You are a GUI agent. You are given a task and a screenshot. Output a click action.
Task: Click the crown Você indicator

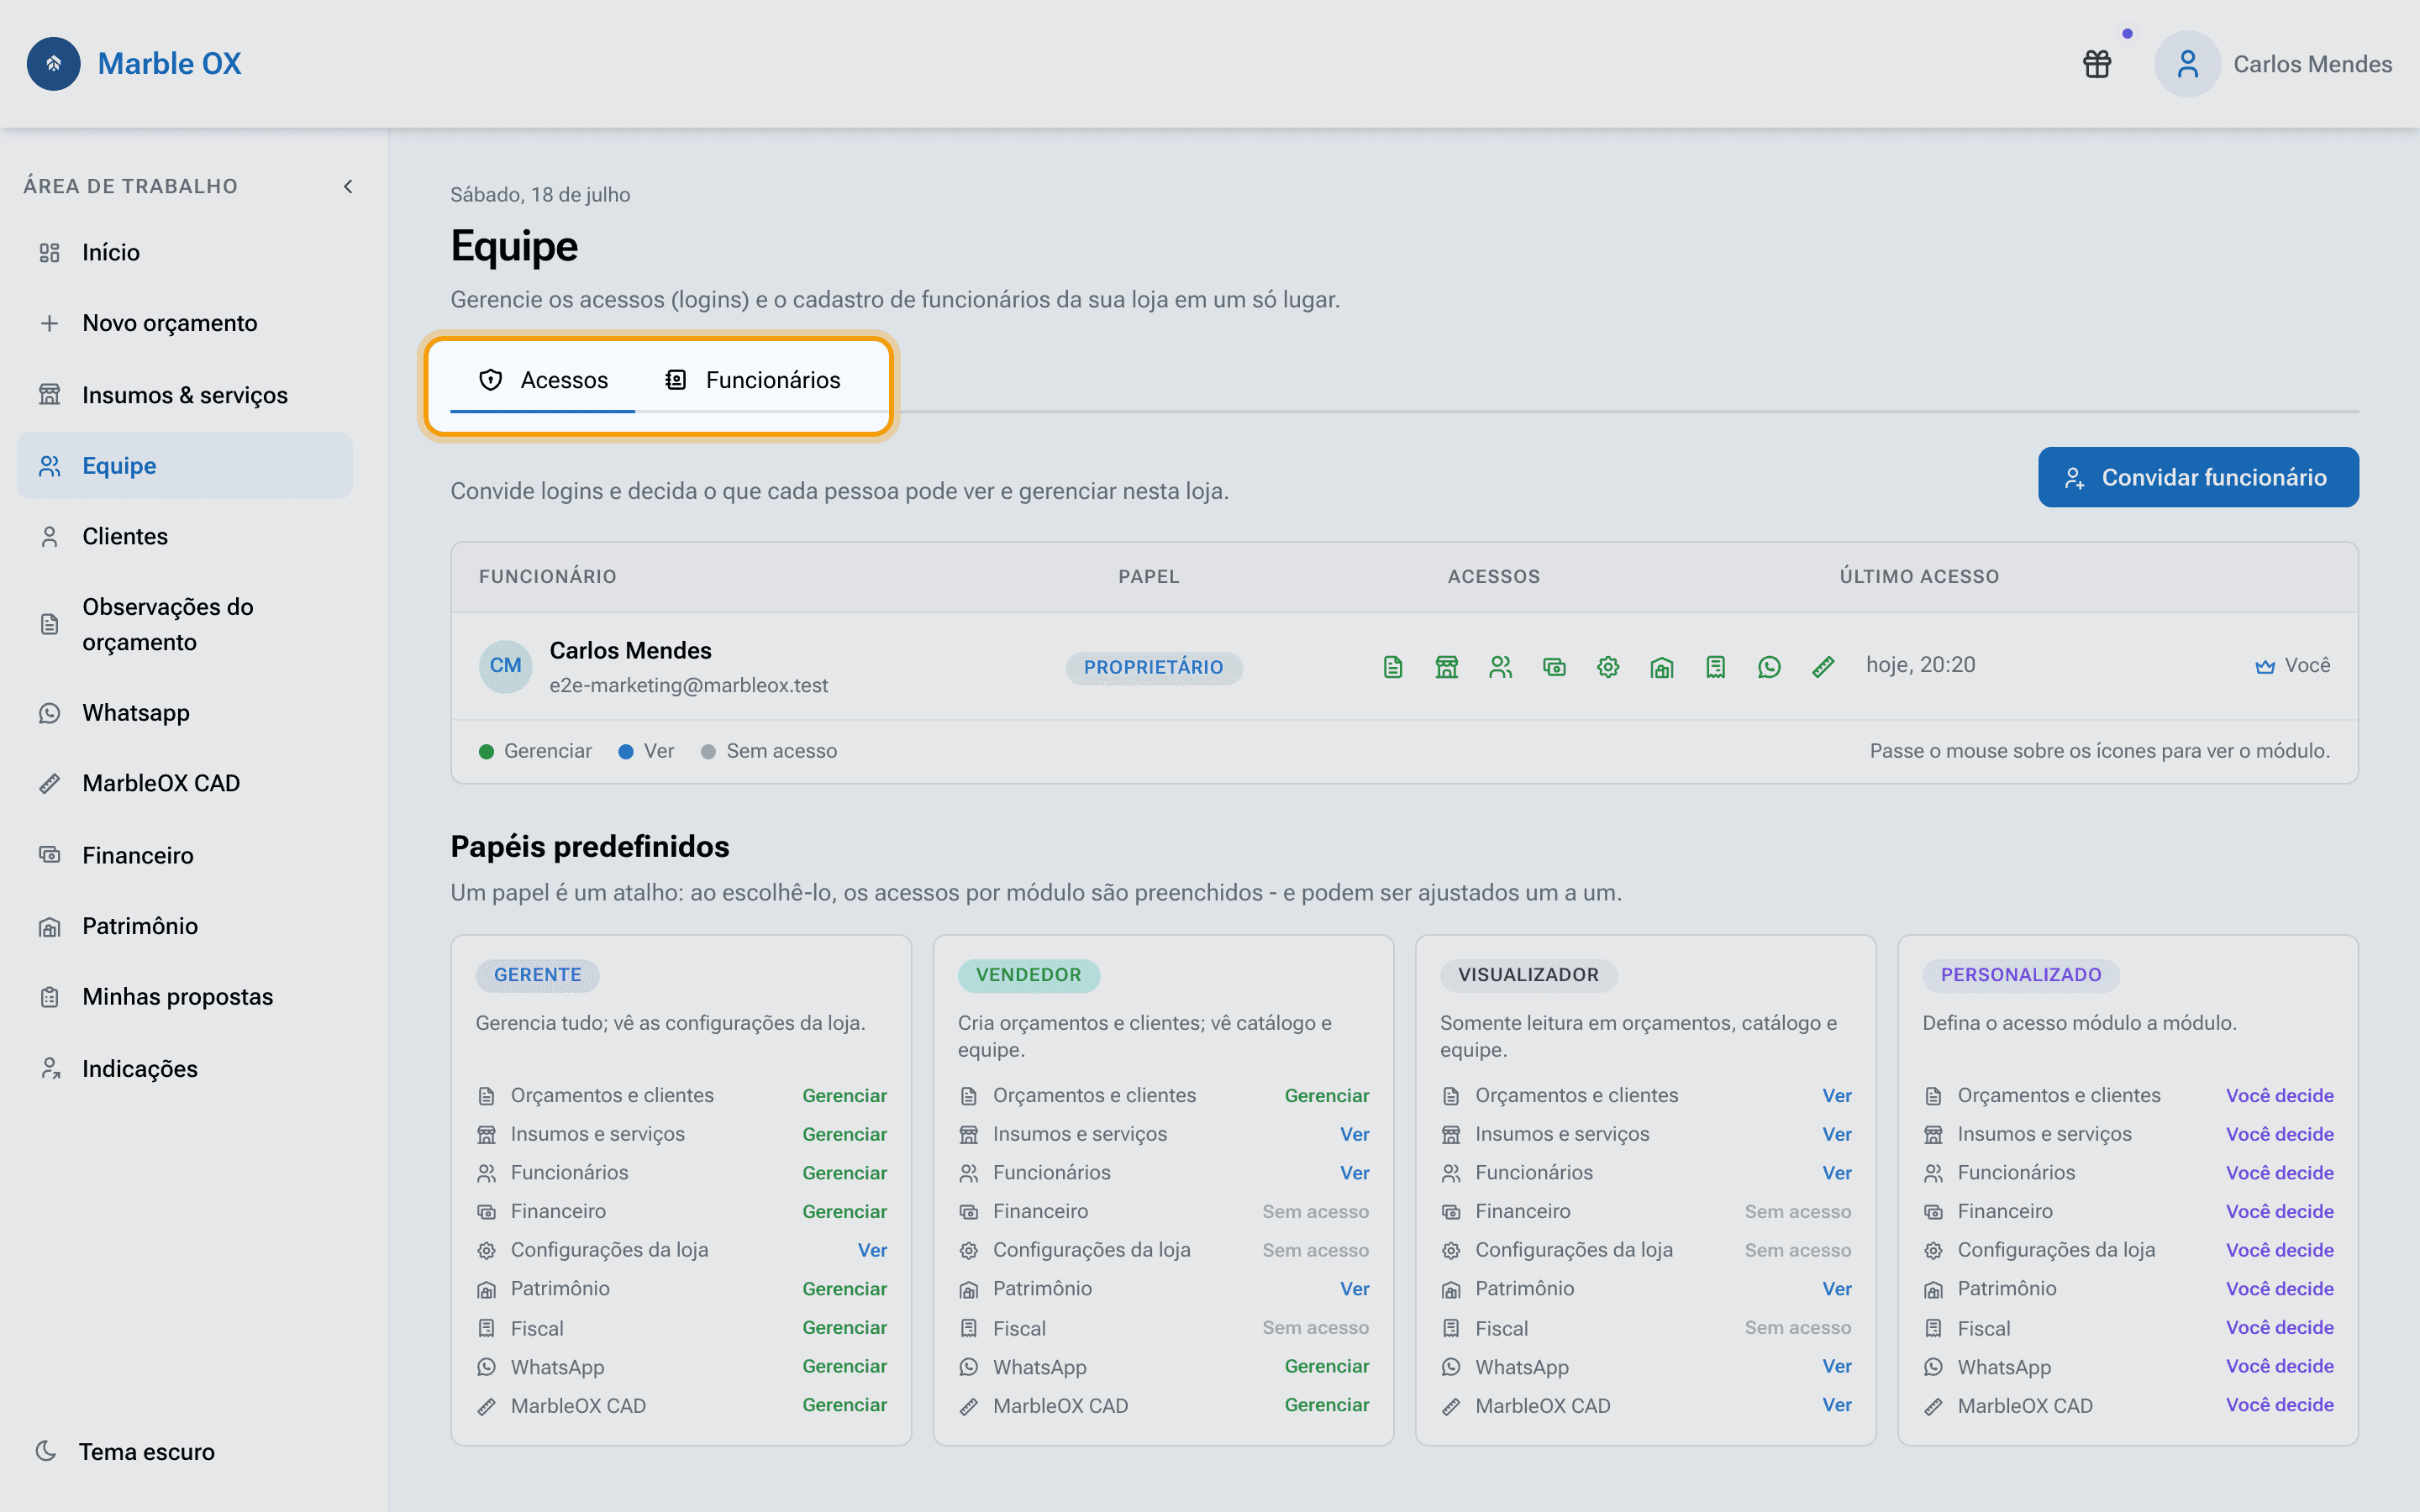coord(2292,666)
